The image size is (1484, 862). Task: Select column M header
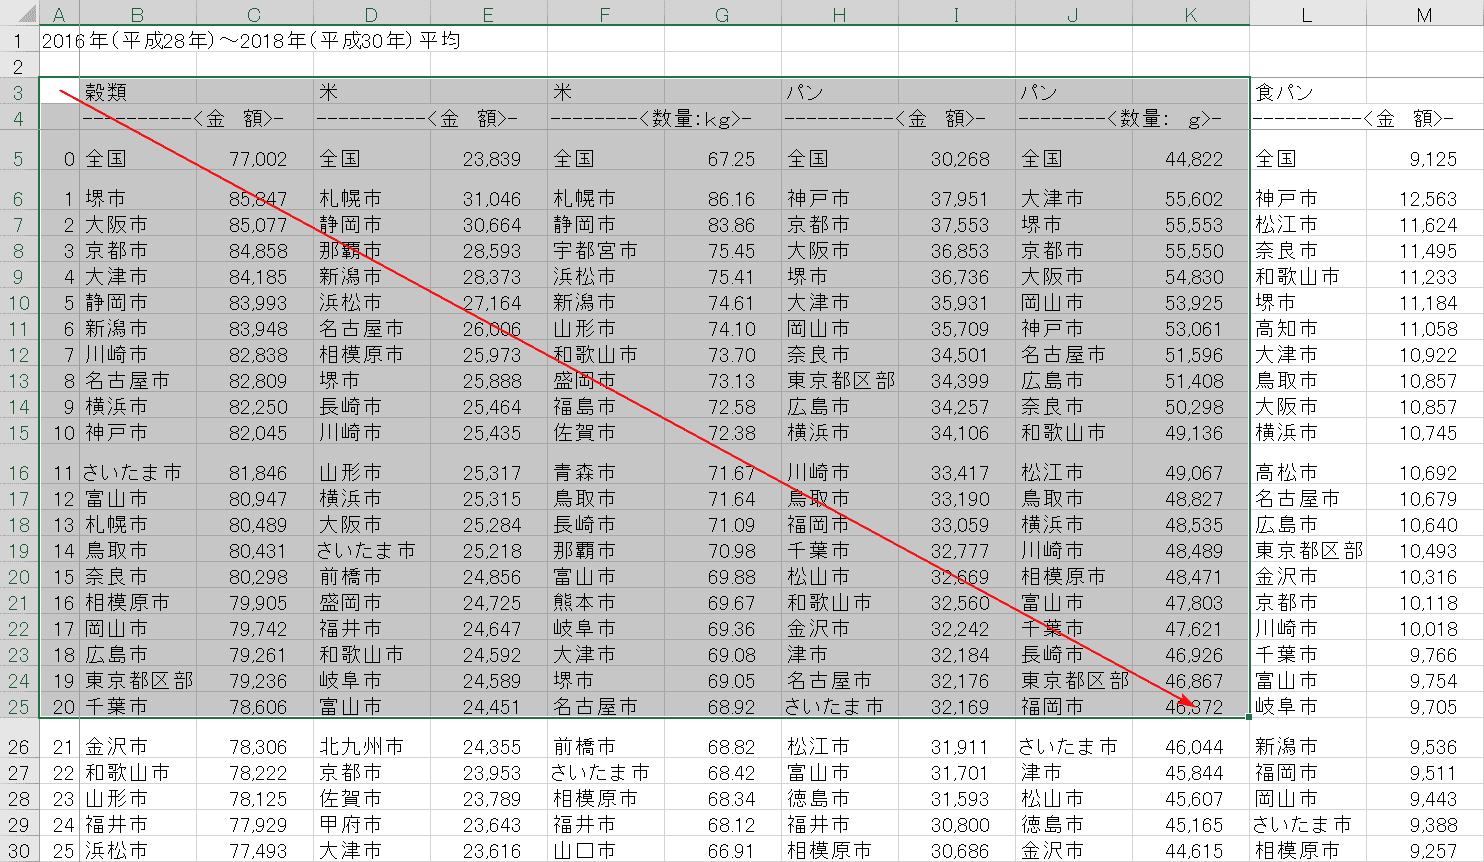pyautogui.click(x=1425, y=14)
